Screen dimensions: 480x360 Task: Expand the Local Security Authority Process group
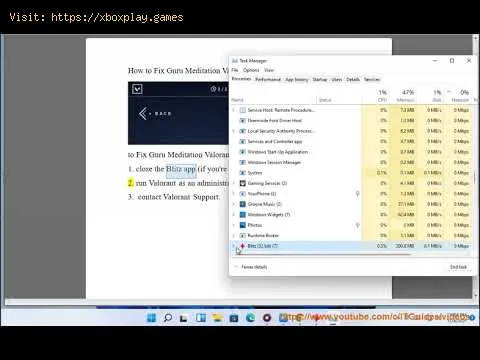point(234,131)
